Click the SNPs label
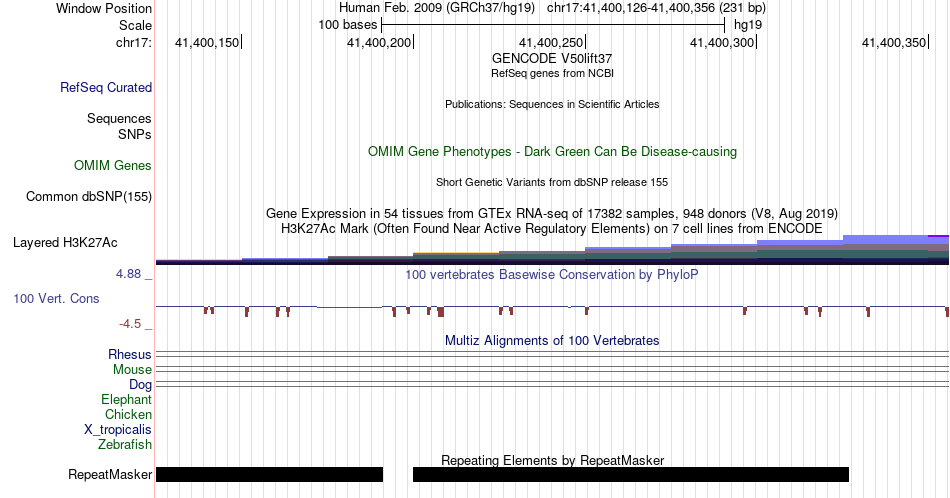950x498 pixels. tap(135, 134)
